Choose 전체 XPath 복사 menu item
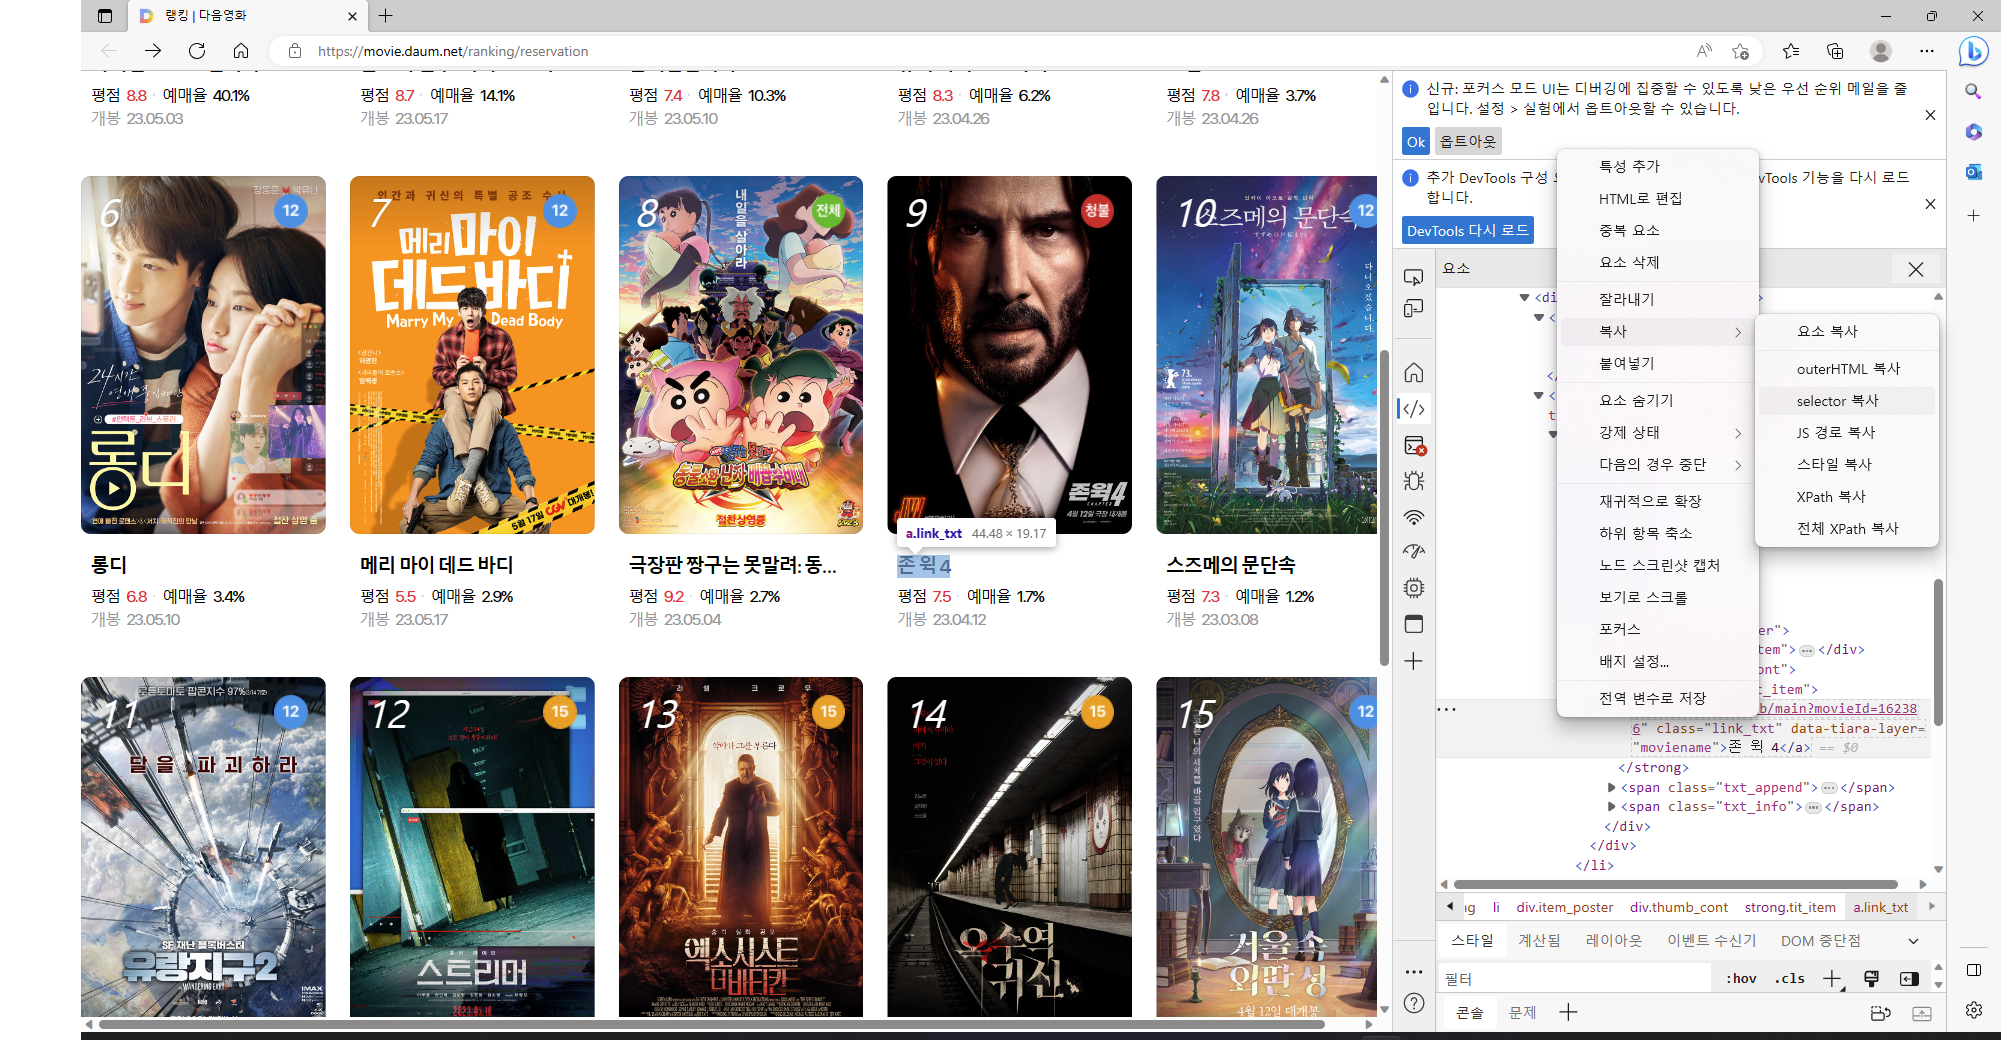The width and height of the screenshot is (2001, 1040). [x=1846, y=529]
